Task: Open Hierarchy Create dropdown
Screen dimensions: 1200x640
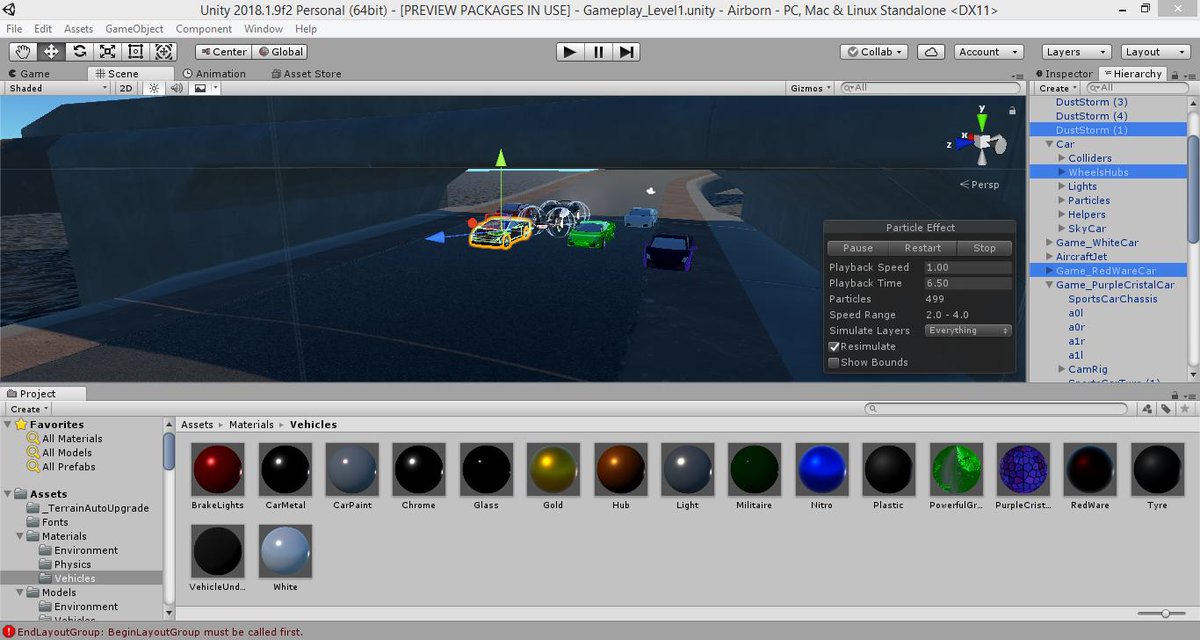Action: [x=1058, y=88]
